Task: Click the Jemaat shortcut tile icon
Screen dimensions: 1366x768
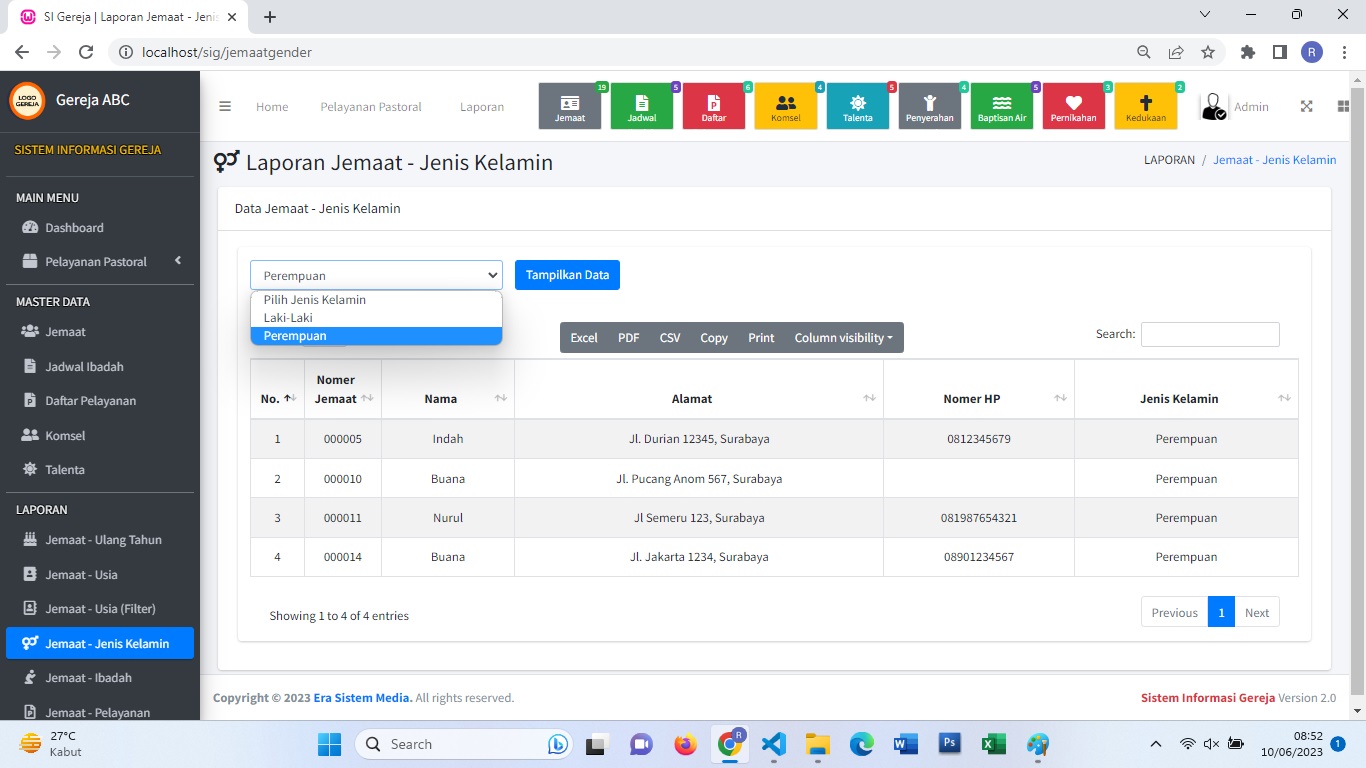Action: [570, 106]
